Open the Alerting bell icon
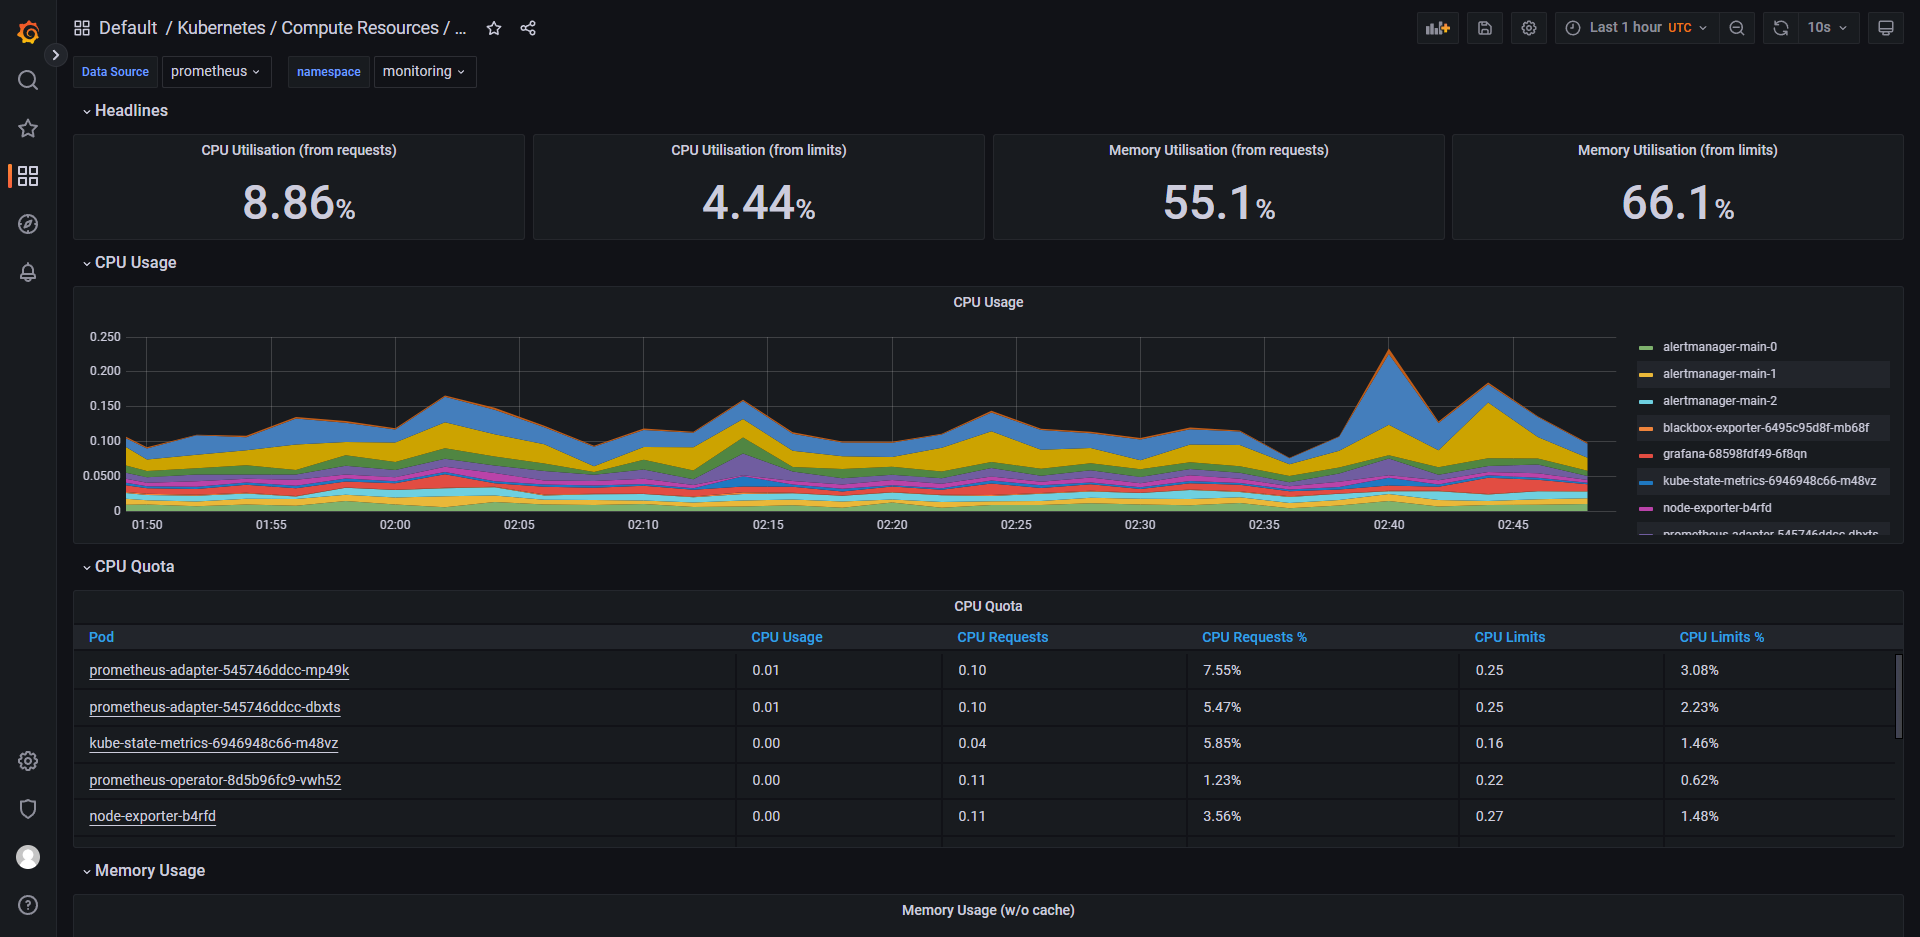The width and height of the screenshot is (1920, 937). 28,272
